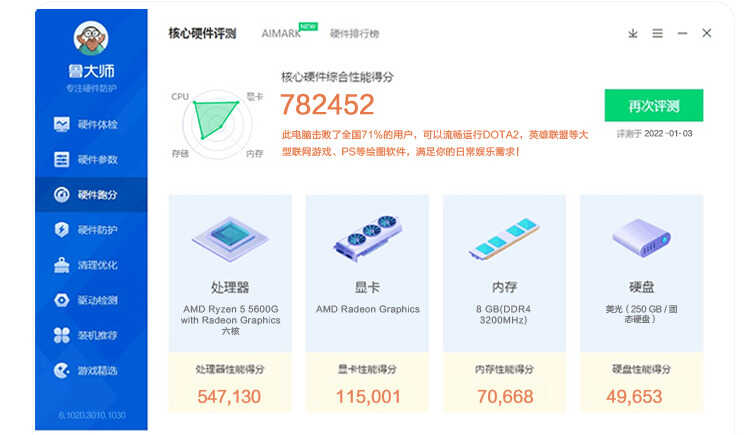Viewport: 752px width, 435px height.
Task: Open the hamburger menu icon
Action: pyautogui.click(x=658, y=33)
